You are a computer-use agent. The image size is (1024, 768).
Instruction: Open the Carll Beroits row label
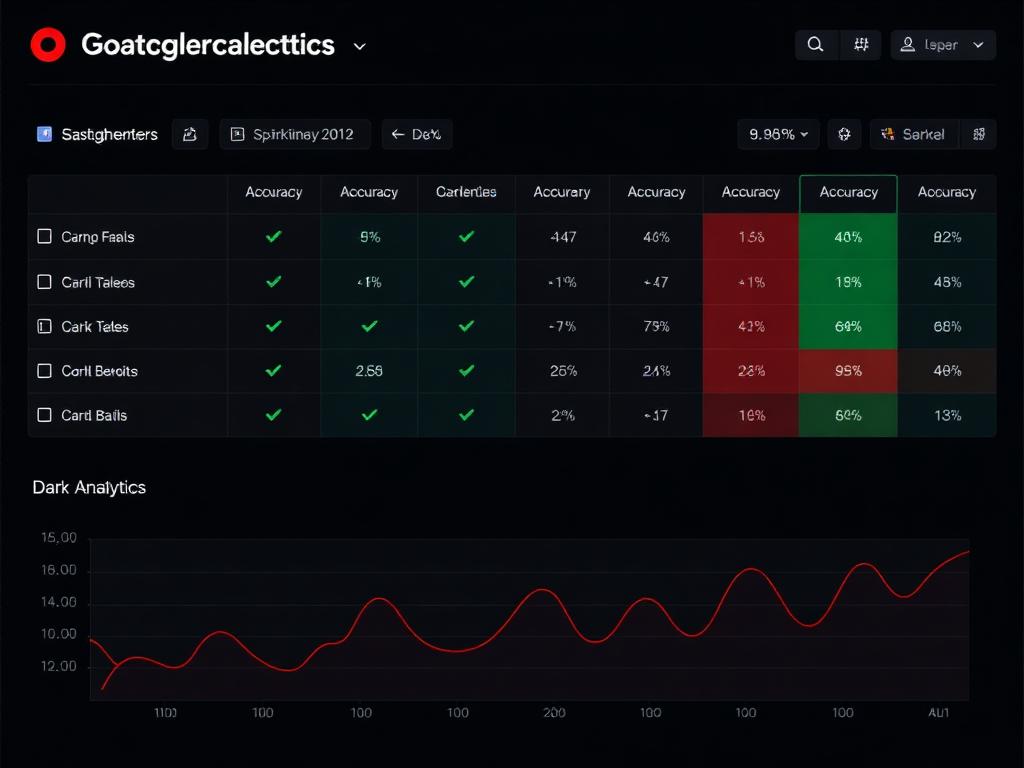99,371
